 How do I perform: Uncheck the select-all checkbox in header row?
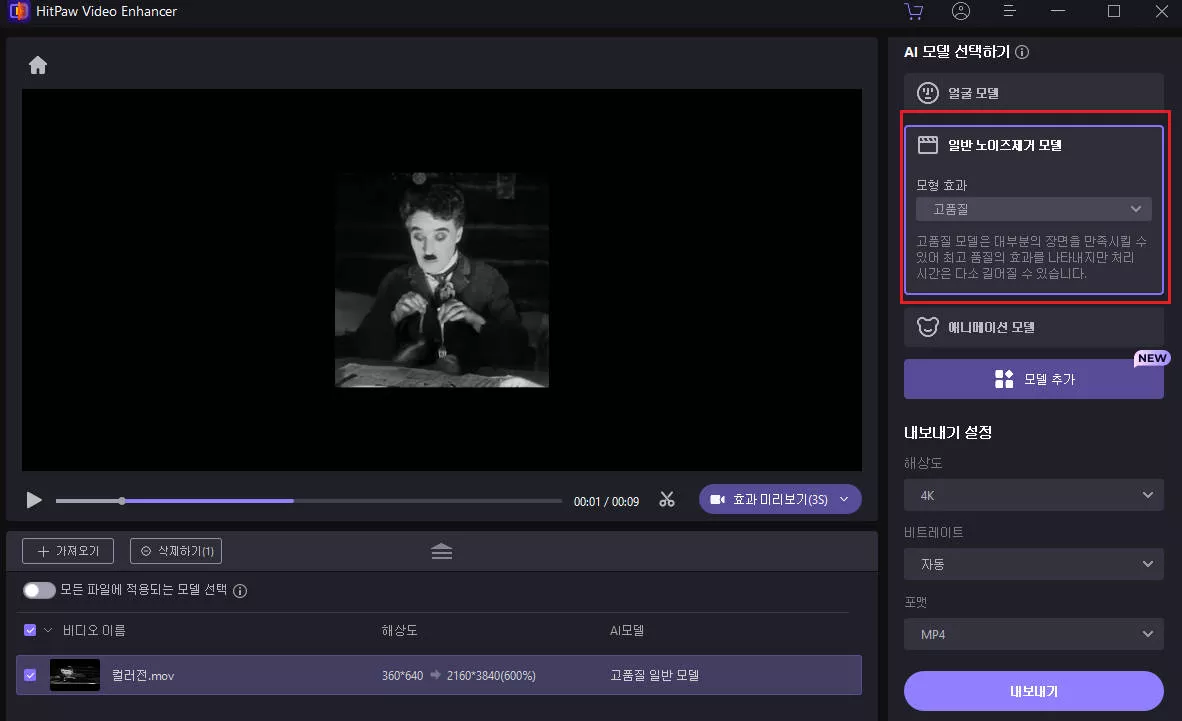[x=30, y=631]
